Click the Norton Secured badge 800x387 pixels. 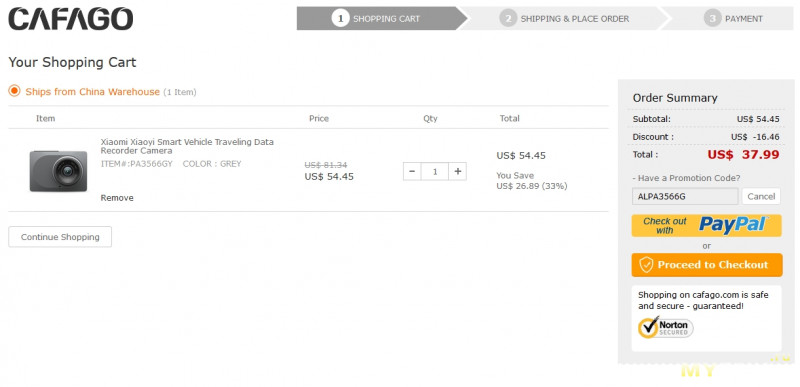tap(666, 327)
